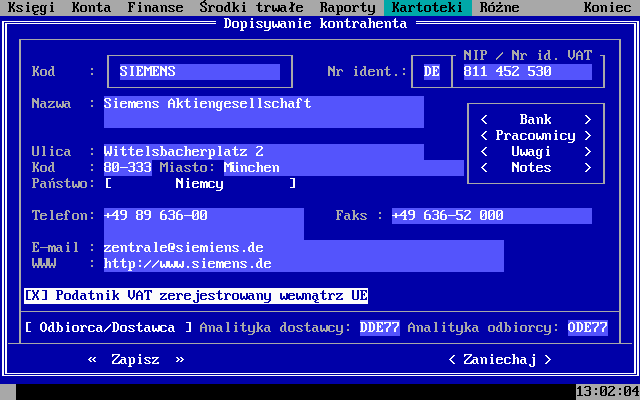Open the Konta menu

(x=91, y=8)
